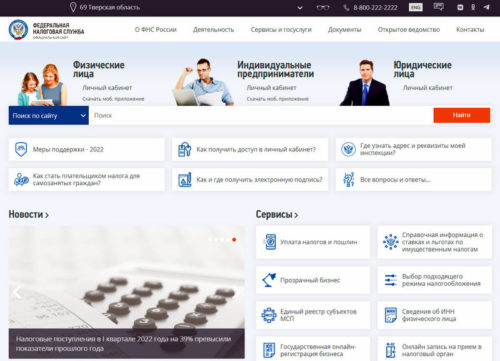Click the Сведения об ИНН icon
Viewport: 500px width, 361px height.
tap(391, 315)
